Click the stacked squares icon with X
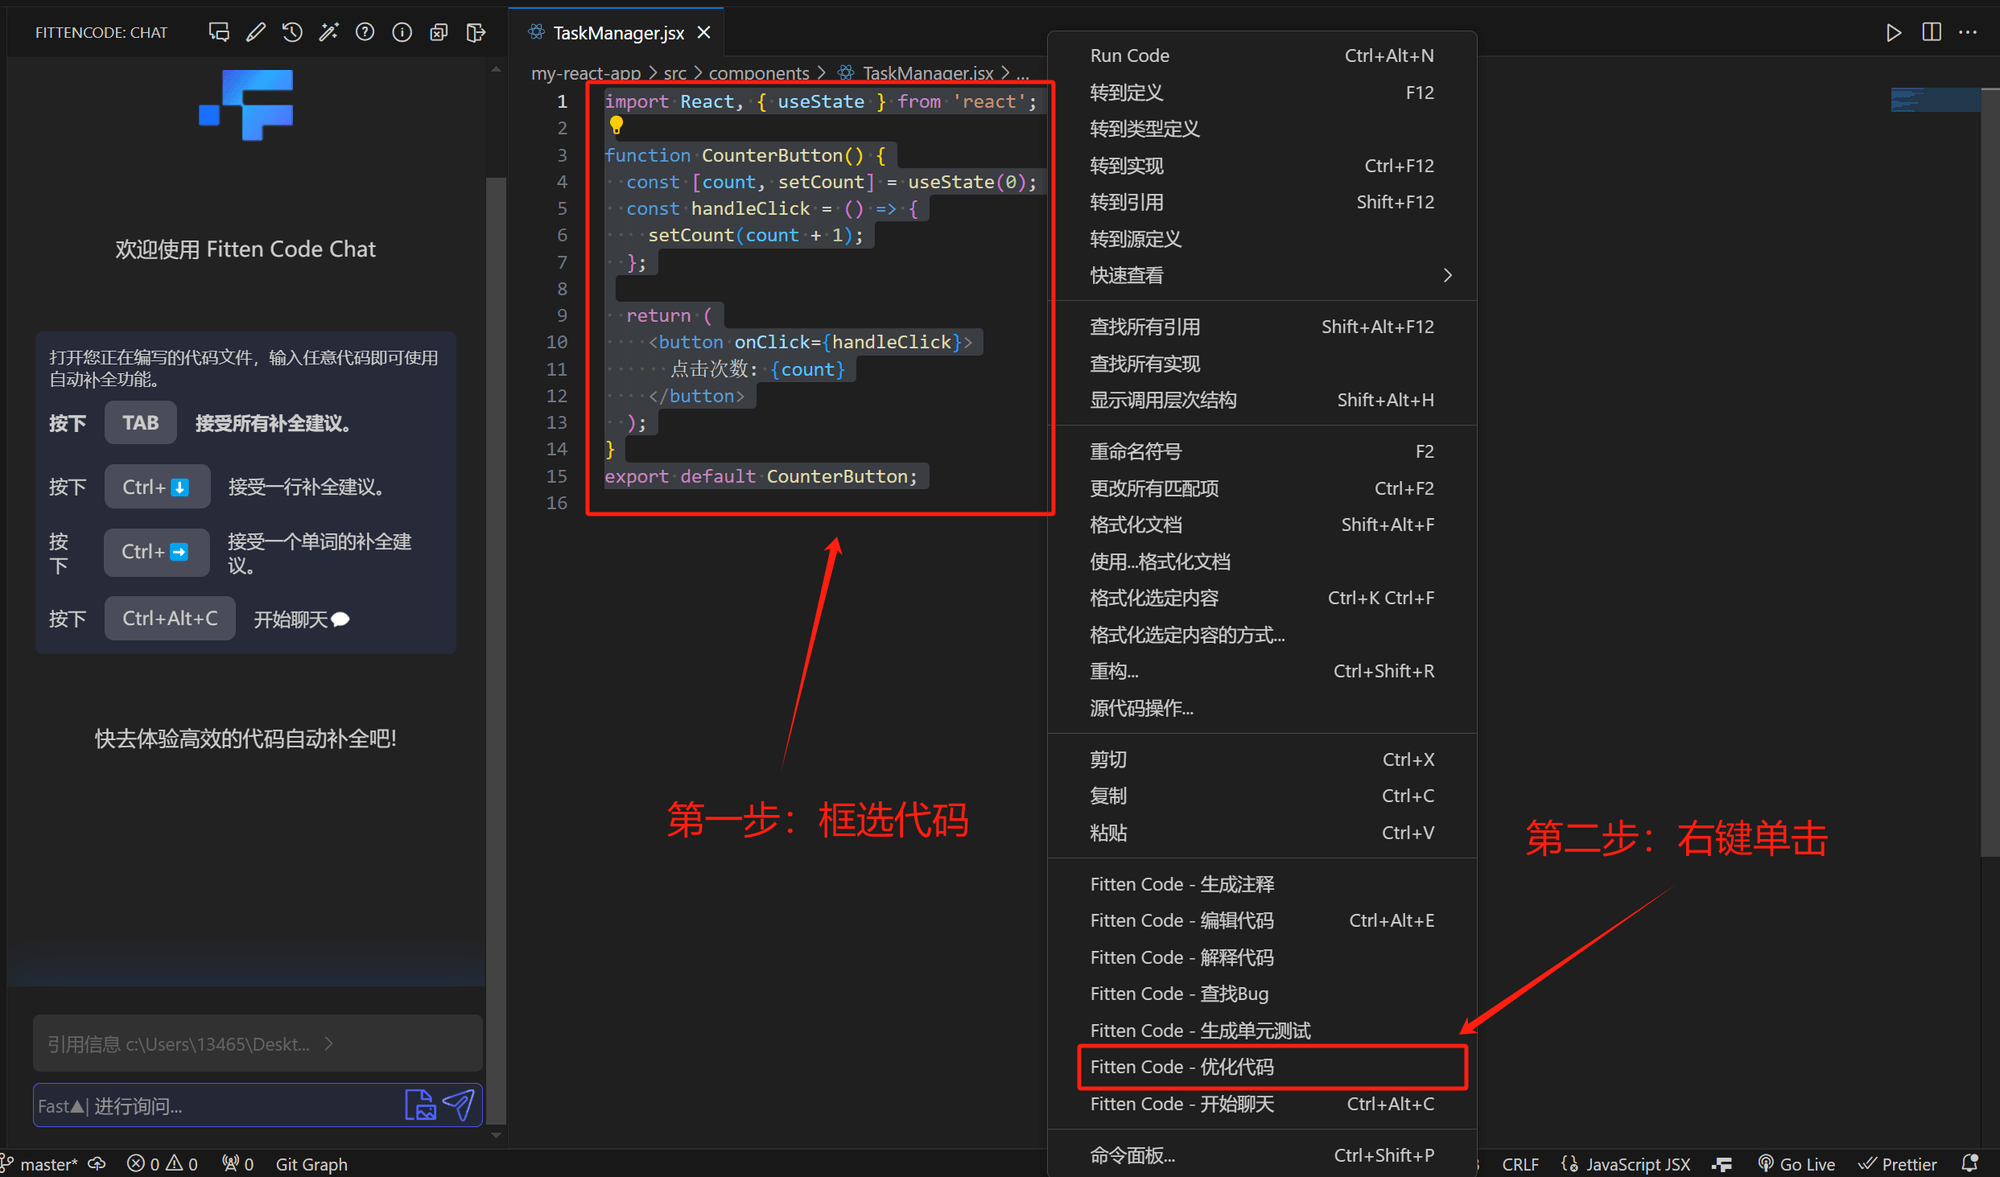Screen dimensions: 2000x1177 point(438,32)
